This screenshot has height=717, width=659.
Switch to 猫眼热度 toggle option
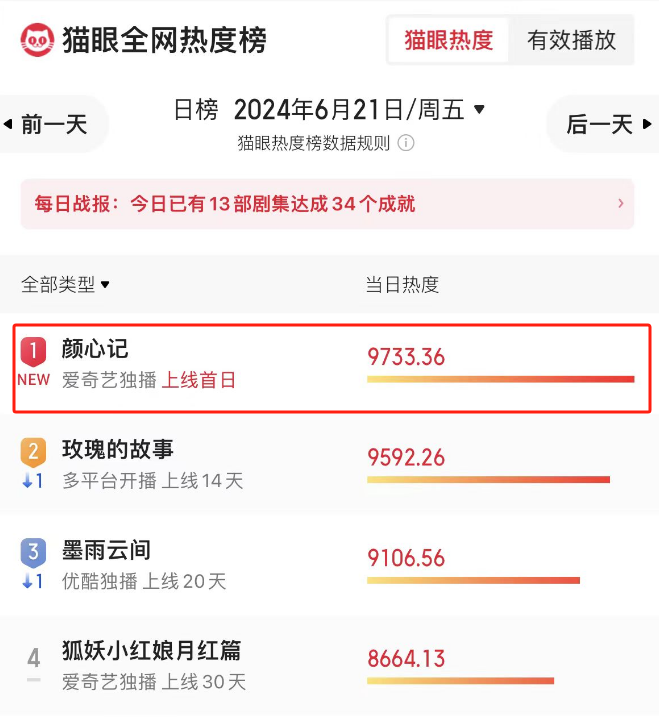pyautogui.click(x=448, y=40)
